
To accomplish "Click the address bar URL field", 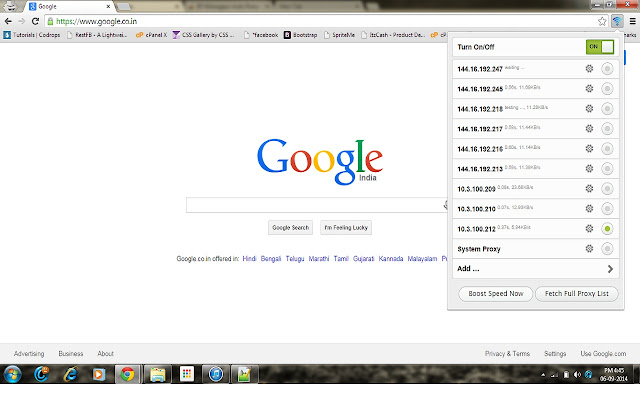I will pos(322,21).
